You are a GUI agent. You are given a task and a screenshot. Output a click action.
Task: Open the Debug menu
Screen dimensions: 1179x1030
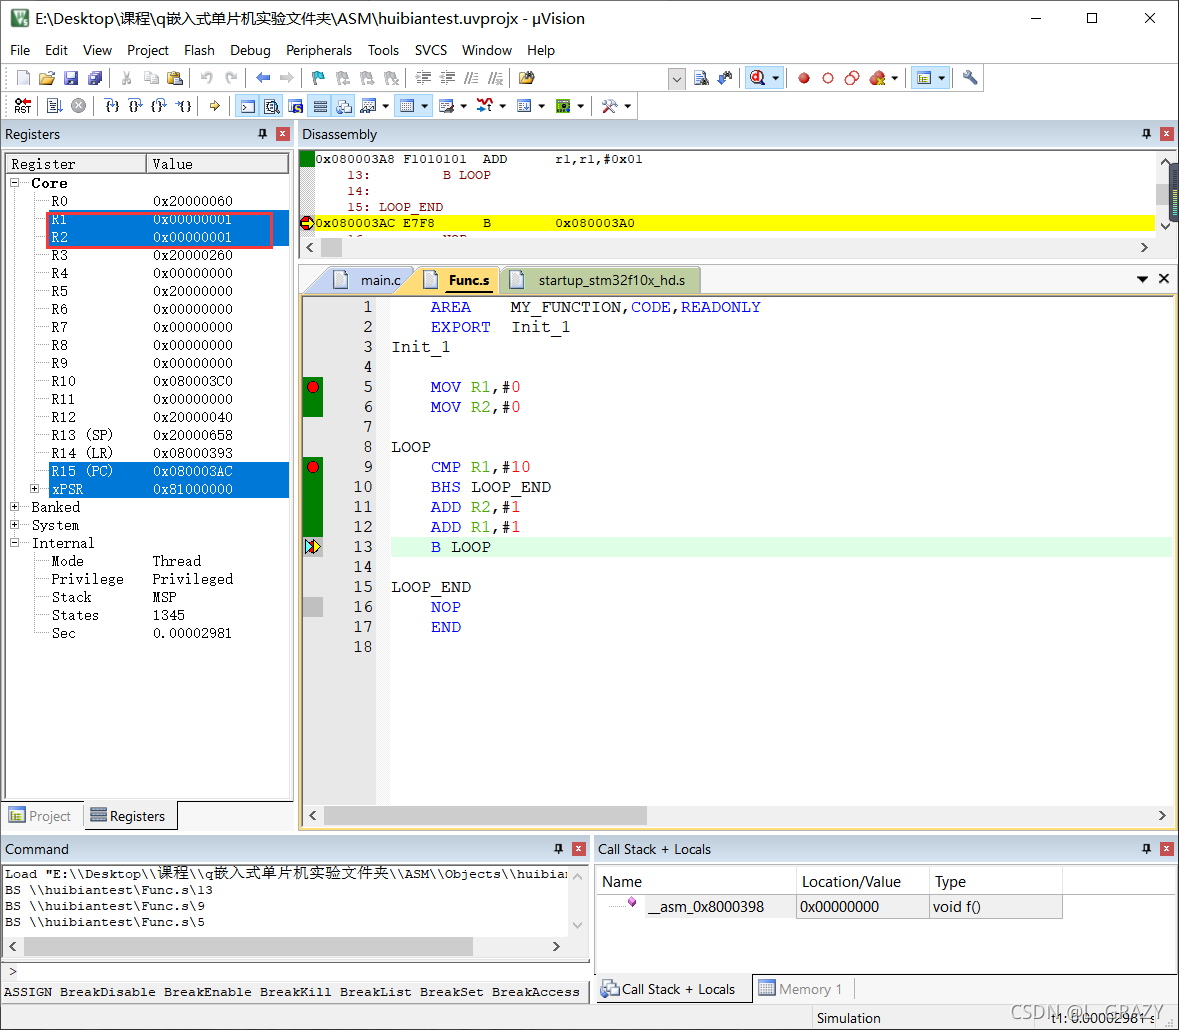tap(250, 50)
